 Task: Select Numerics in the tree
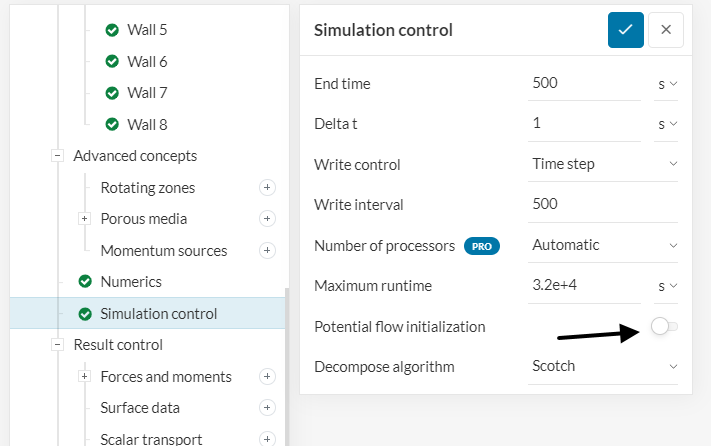[130, 282]
